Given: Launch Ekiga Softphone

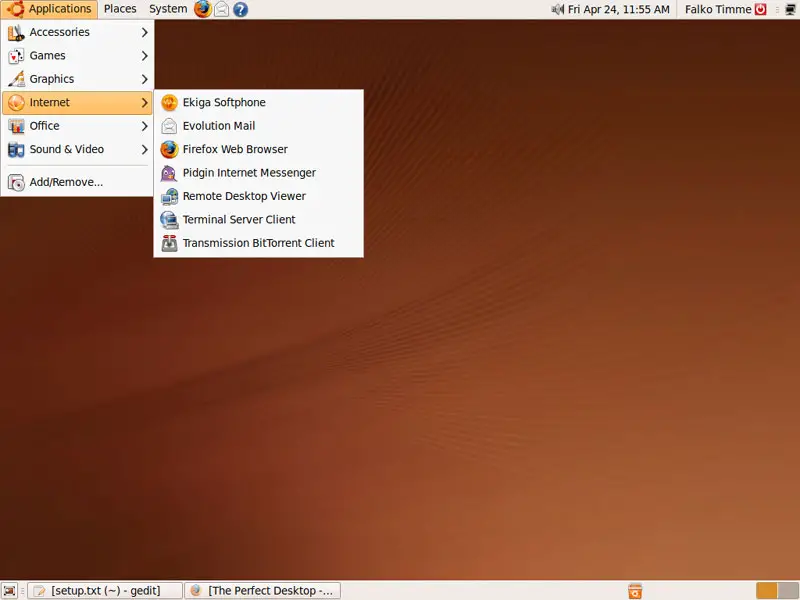Looking at the screenshot, I should click(x=259, y=103).
